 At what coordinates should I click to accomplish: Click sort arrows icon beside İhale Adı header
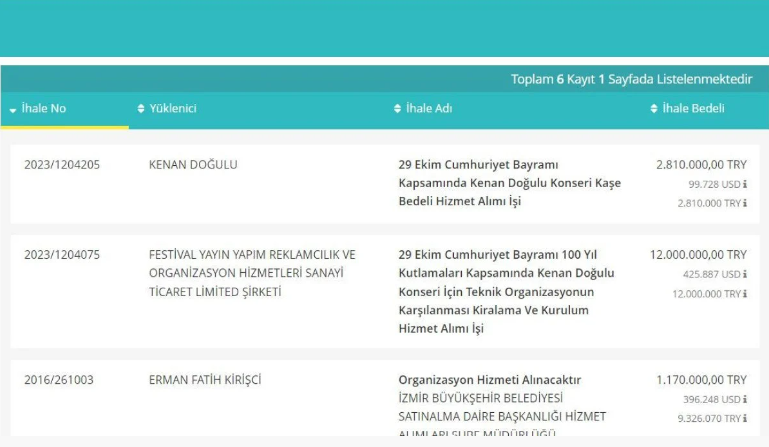(x=398, y=109)
